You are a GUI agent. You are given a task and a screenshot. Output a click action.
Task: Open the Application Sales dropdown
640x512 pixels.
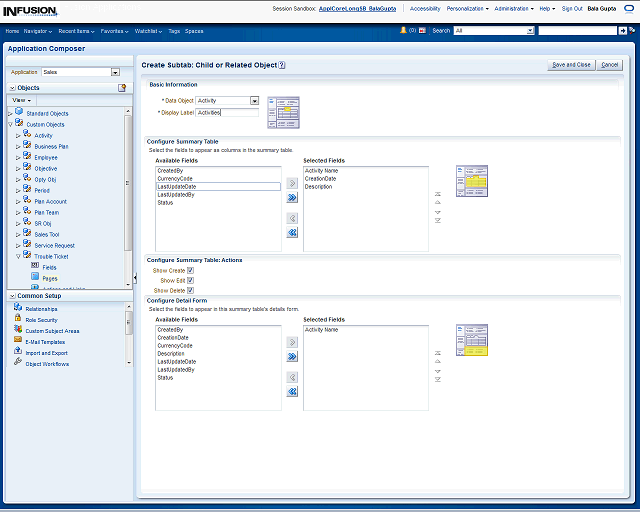115,72
